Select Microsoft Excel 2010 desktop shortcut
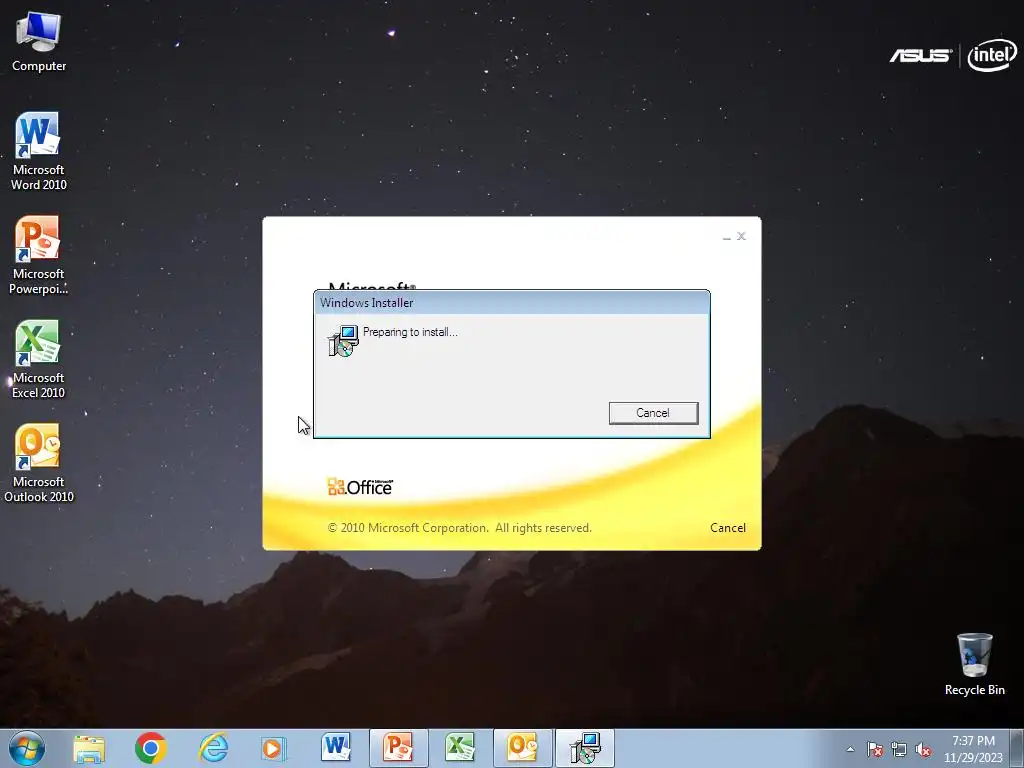Image resolution: width=1024 pixels, height=768 pixels. click(x=38, y=359)
